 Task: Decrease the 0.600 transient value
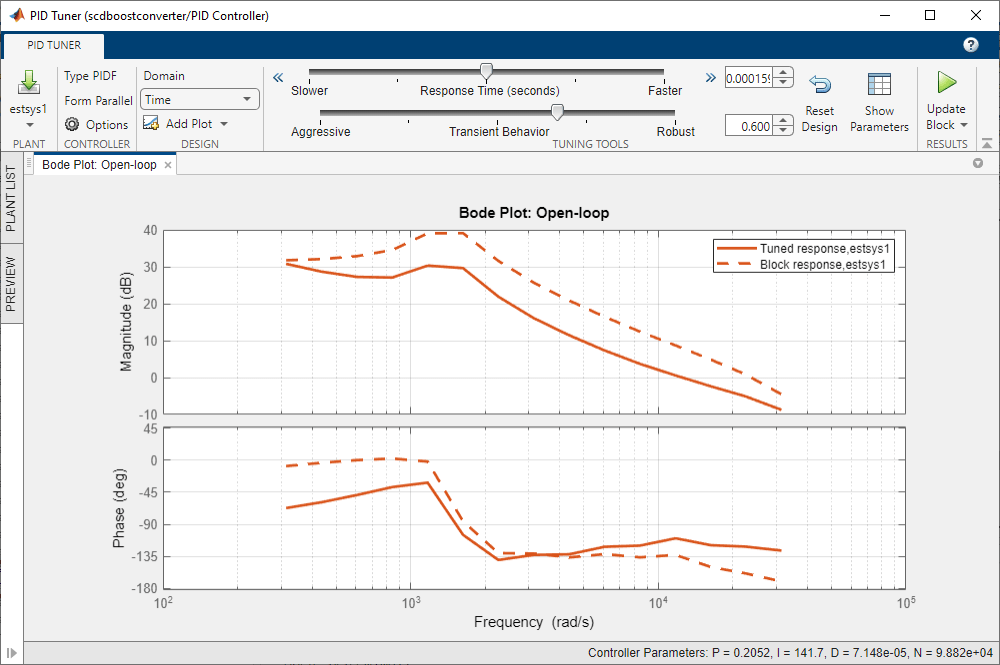[x=783, y=131]
